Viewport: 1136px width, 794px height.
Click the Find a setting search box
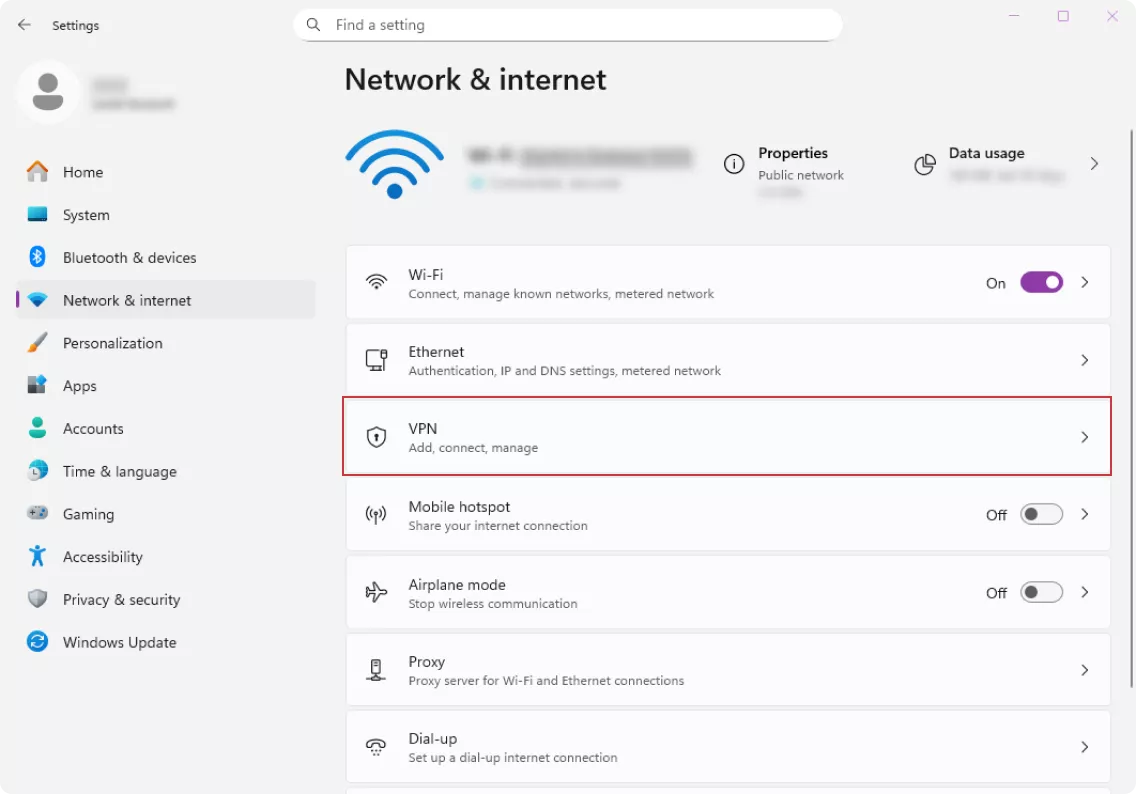tap(568, 25)
